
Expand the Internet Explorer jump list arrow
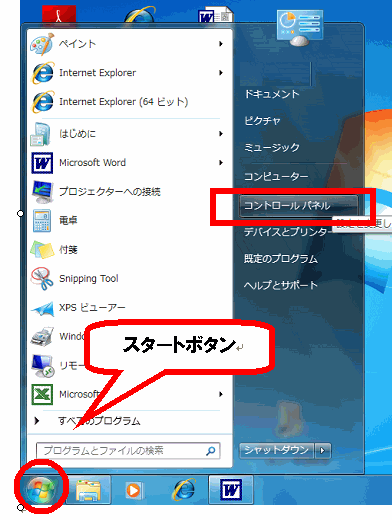[x=221, y=73]
